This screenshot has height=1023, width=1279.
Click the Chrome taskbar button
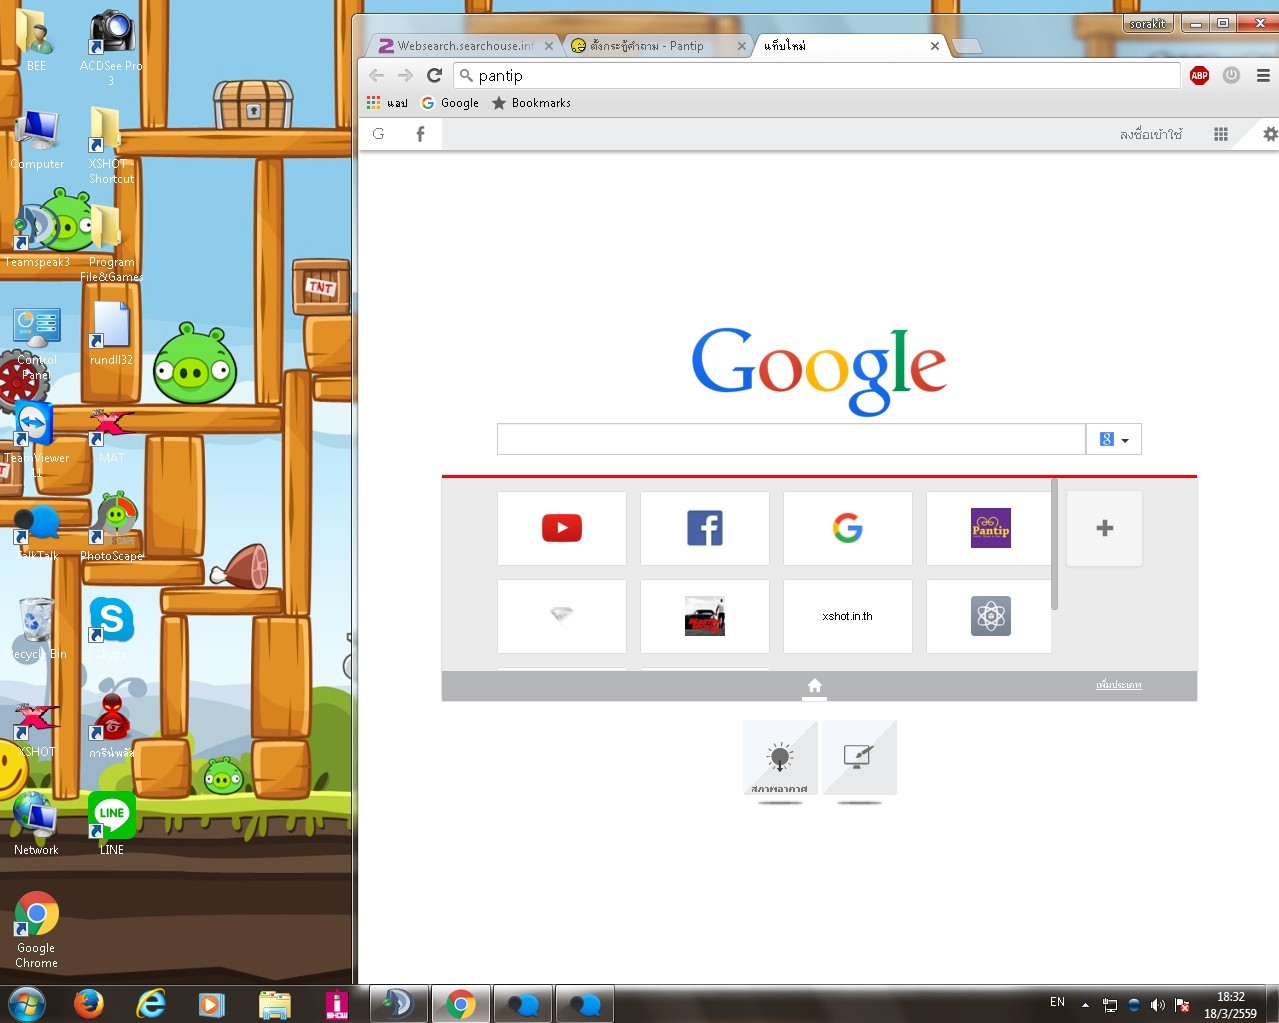461,1003
